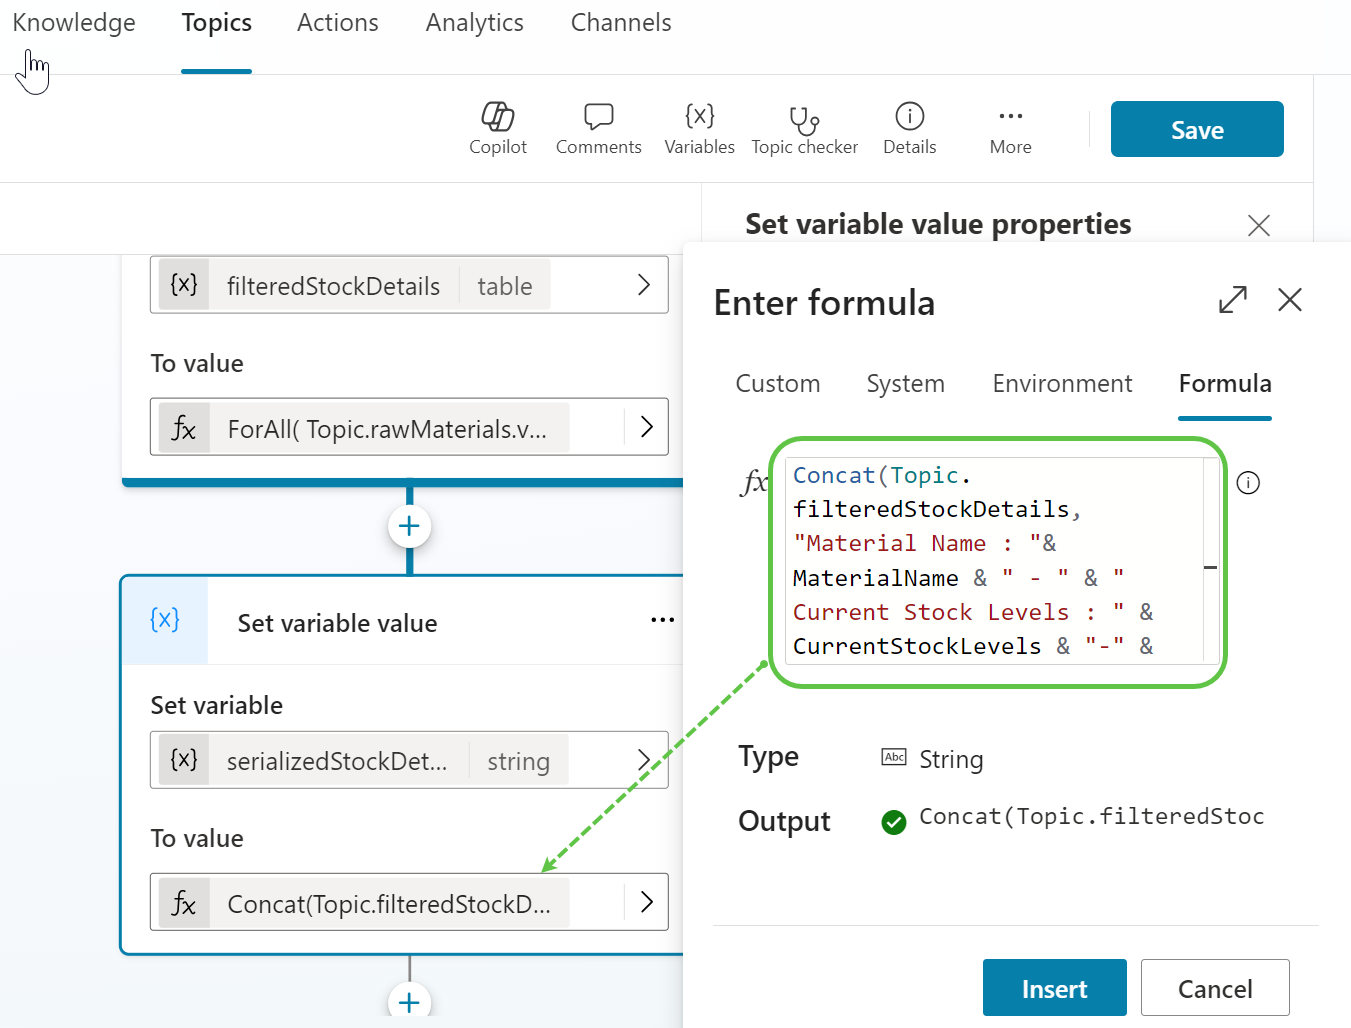Click inside the Concat formula editor
Image resolution: width=1351 pixels, height=1028 pixels.
[x=995, y=560]
